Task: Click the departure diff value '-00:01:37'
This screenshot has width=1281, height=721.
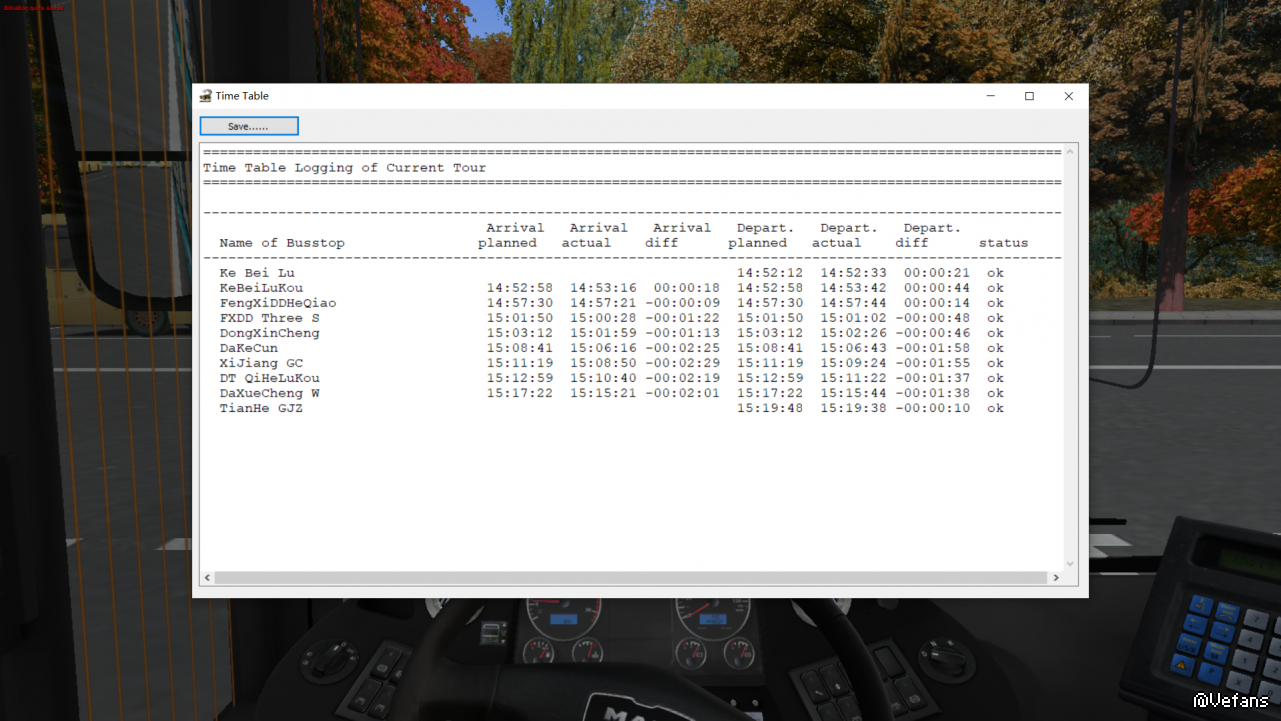Action: 933,378
